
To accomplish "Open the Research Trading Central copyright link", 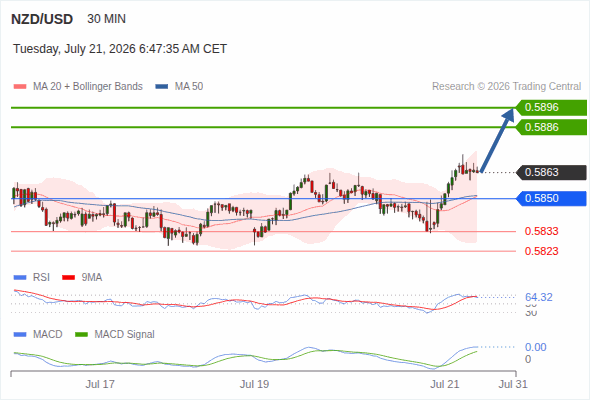I will (506, 87).
